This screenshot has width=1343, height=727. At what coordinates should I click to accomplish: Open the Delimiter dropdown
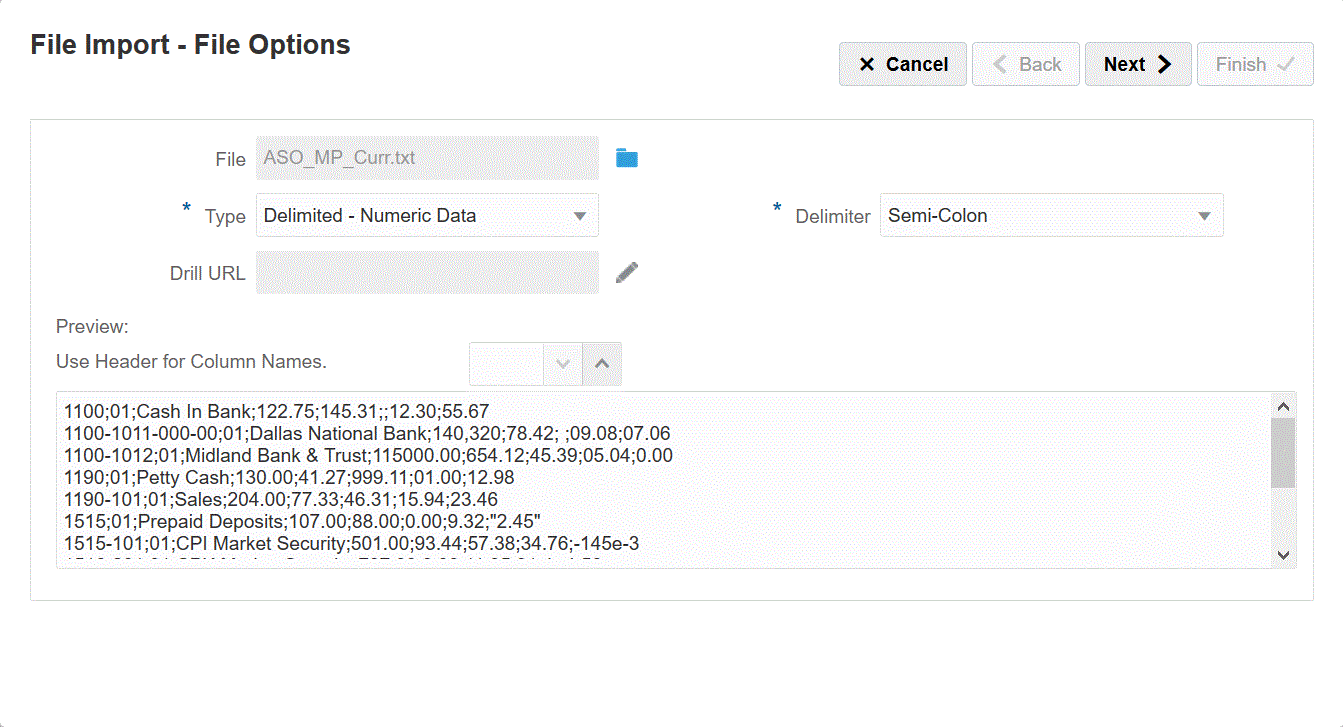[1051, 215]
